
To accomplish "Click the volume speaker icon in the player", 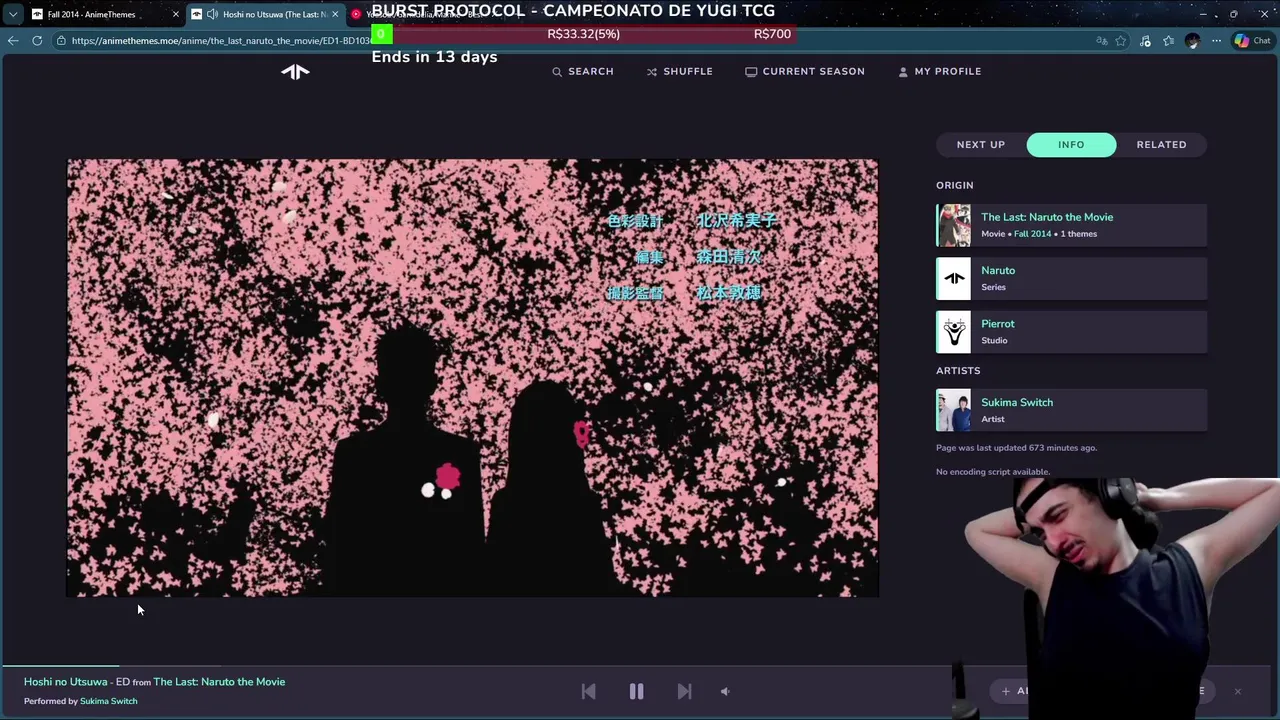I will tap(725, 691).
